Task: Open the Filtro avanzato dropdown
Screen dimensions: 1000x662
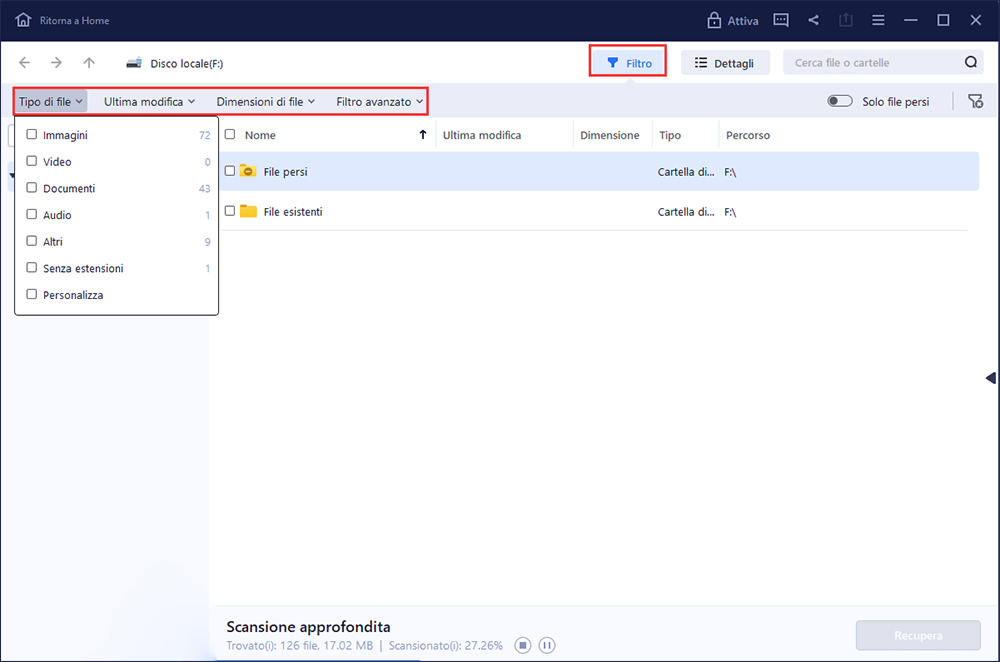Action: pyautogui.click(x=379, y=101)
